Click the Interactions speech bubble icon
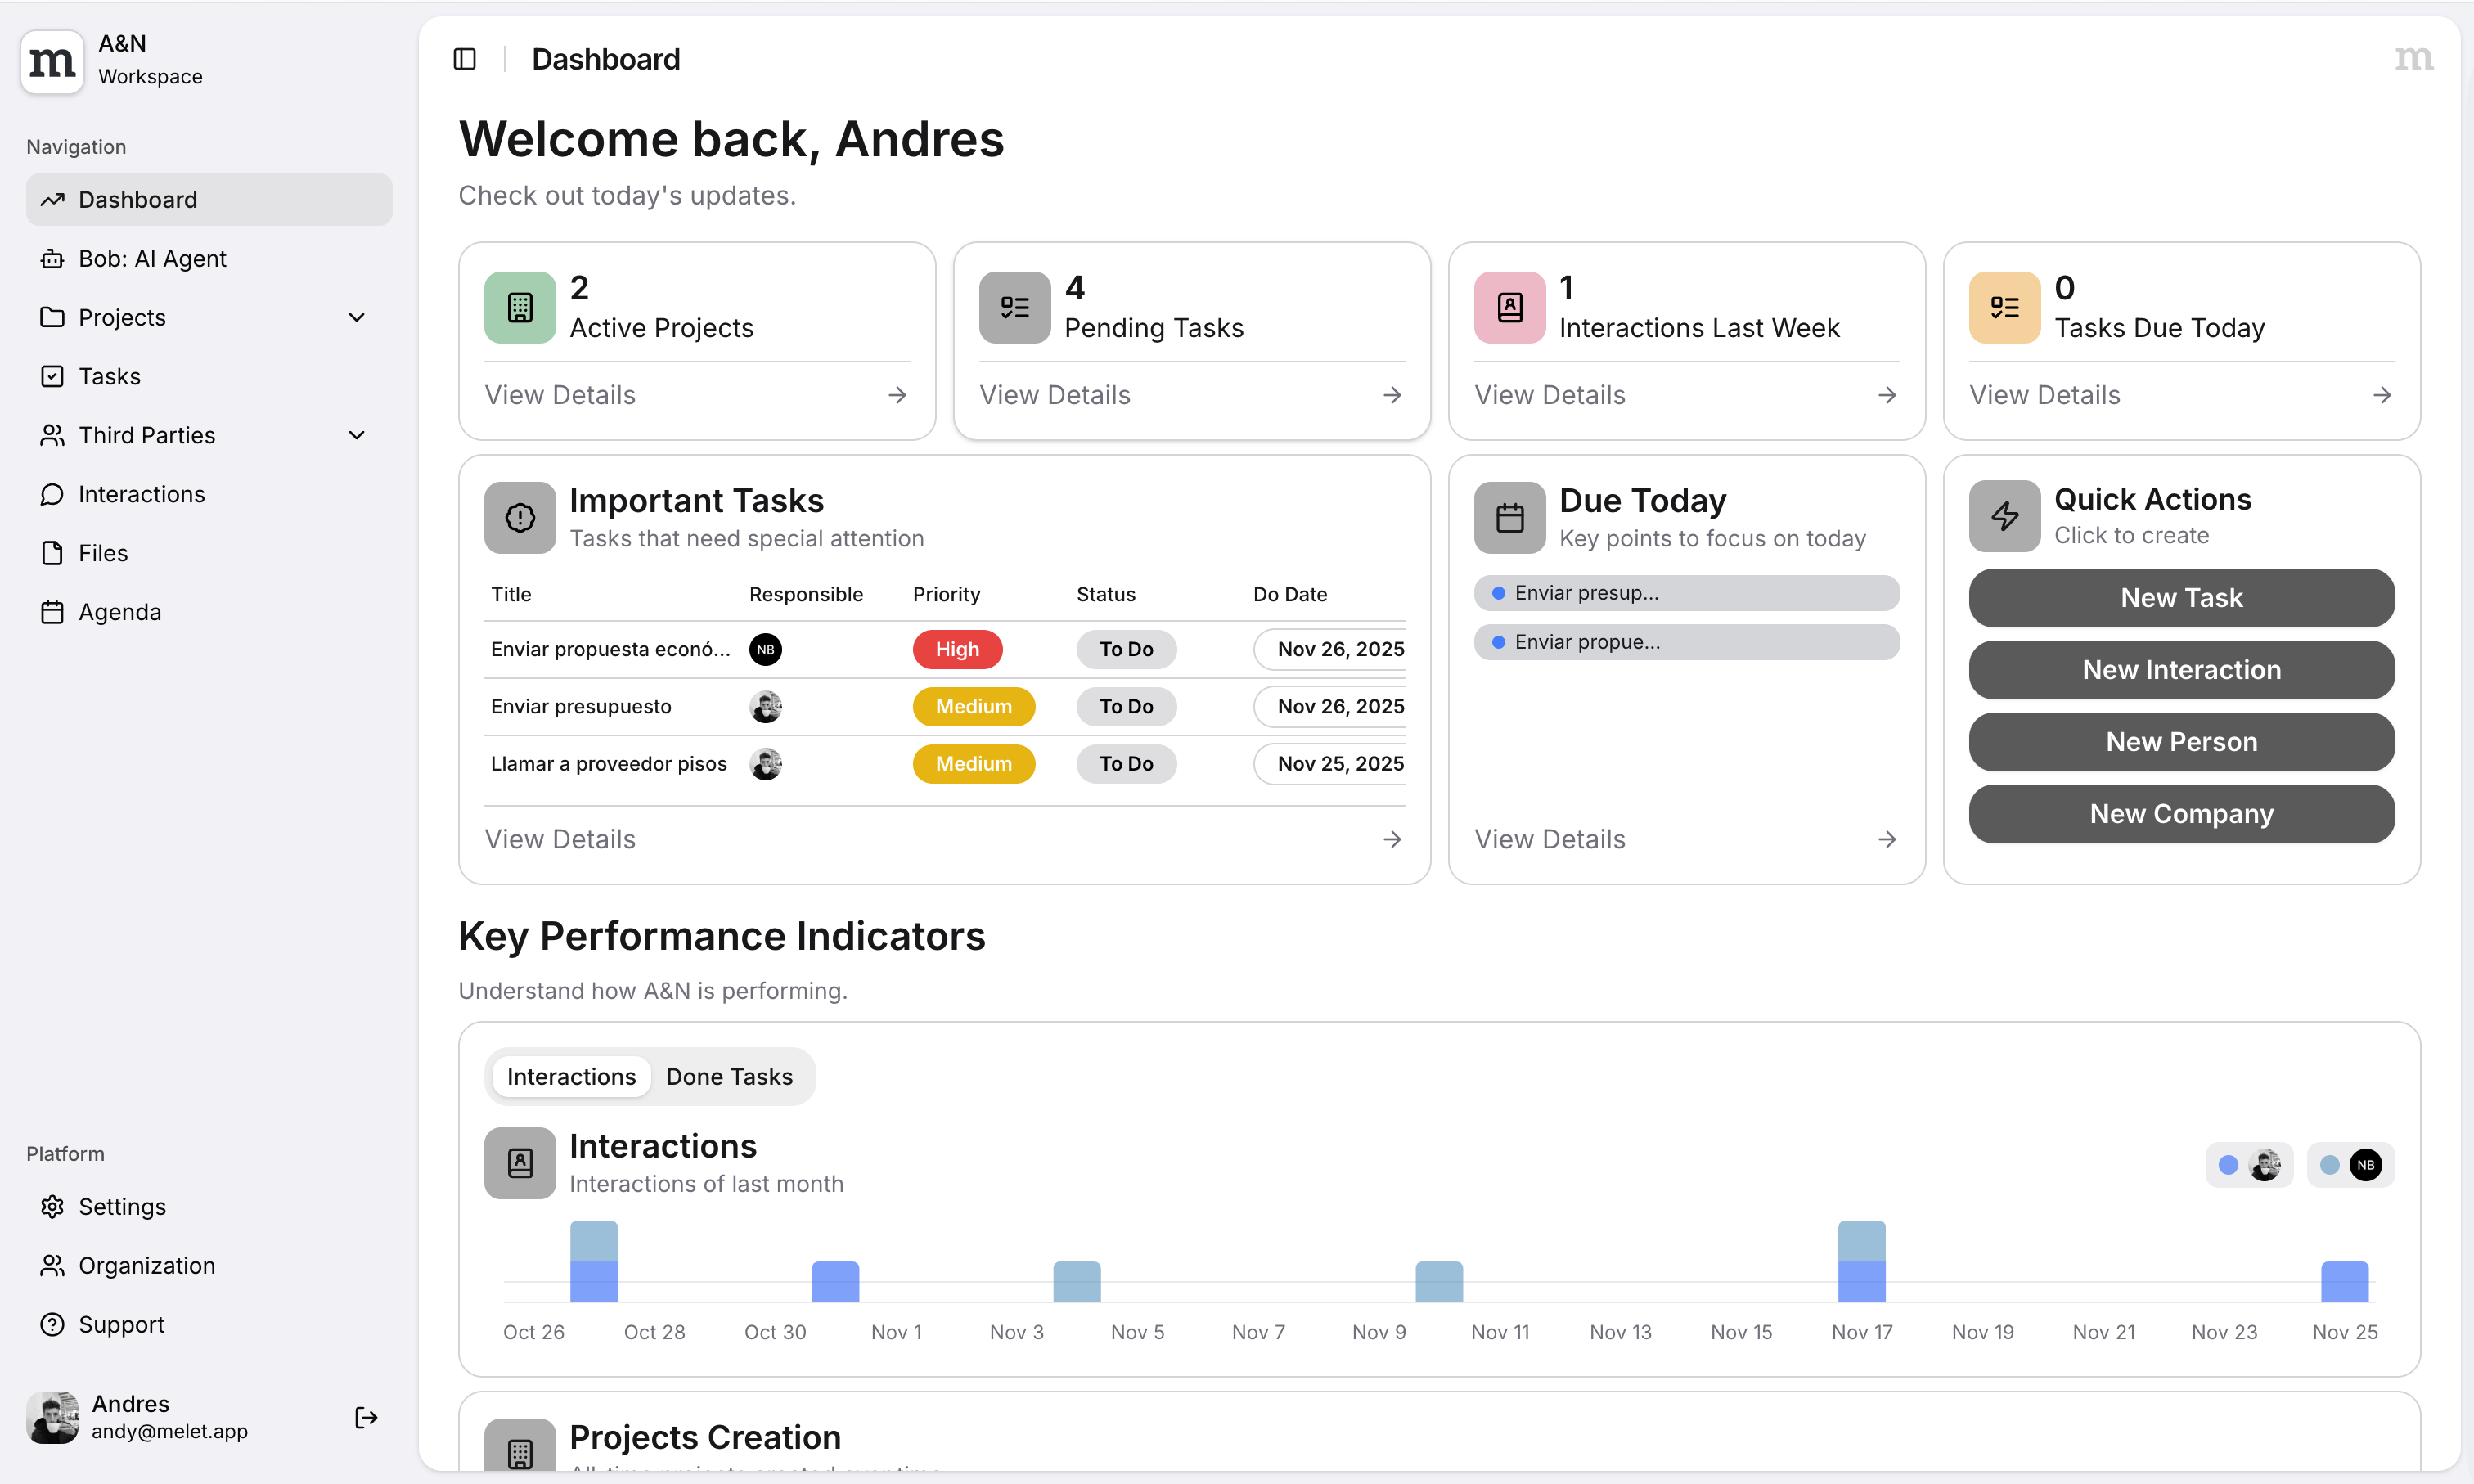2474x1484 pixels. pos(51,494)
